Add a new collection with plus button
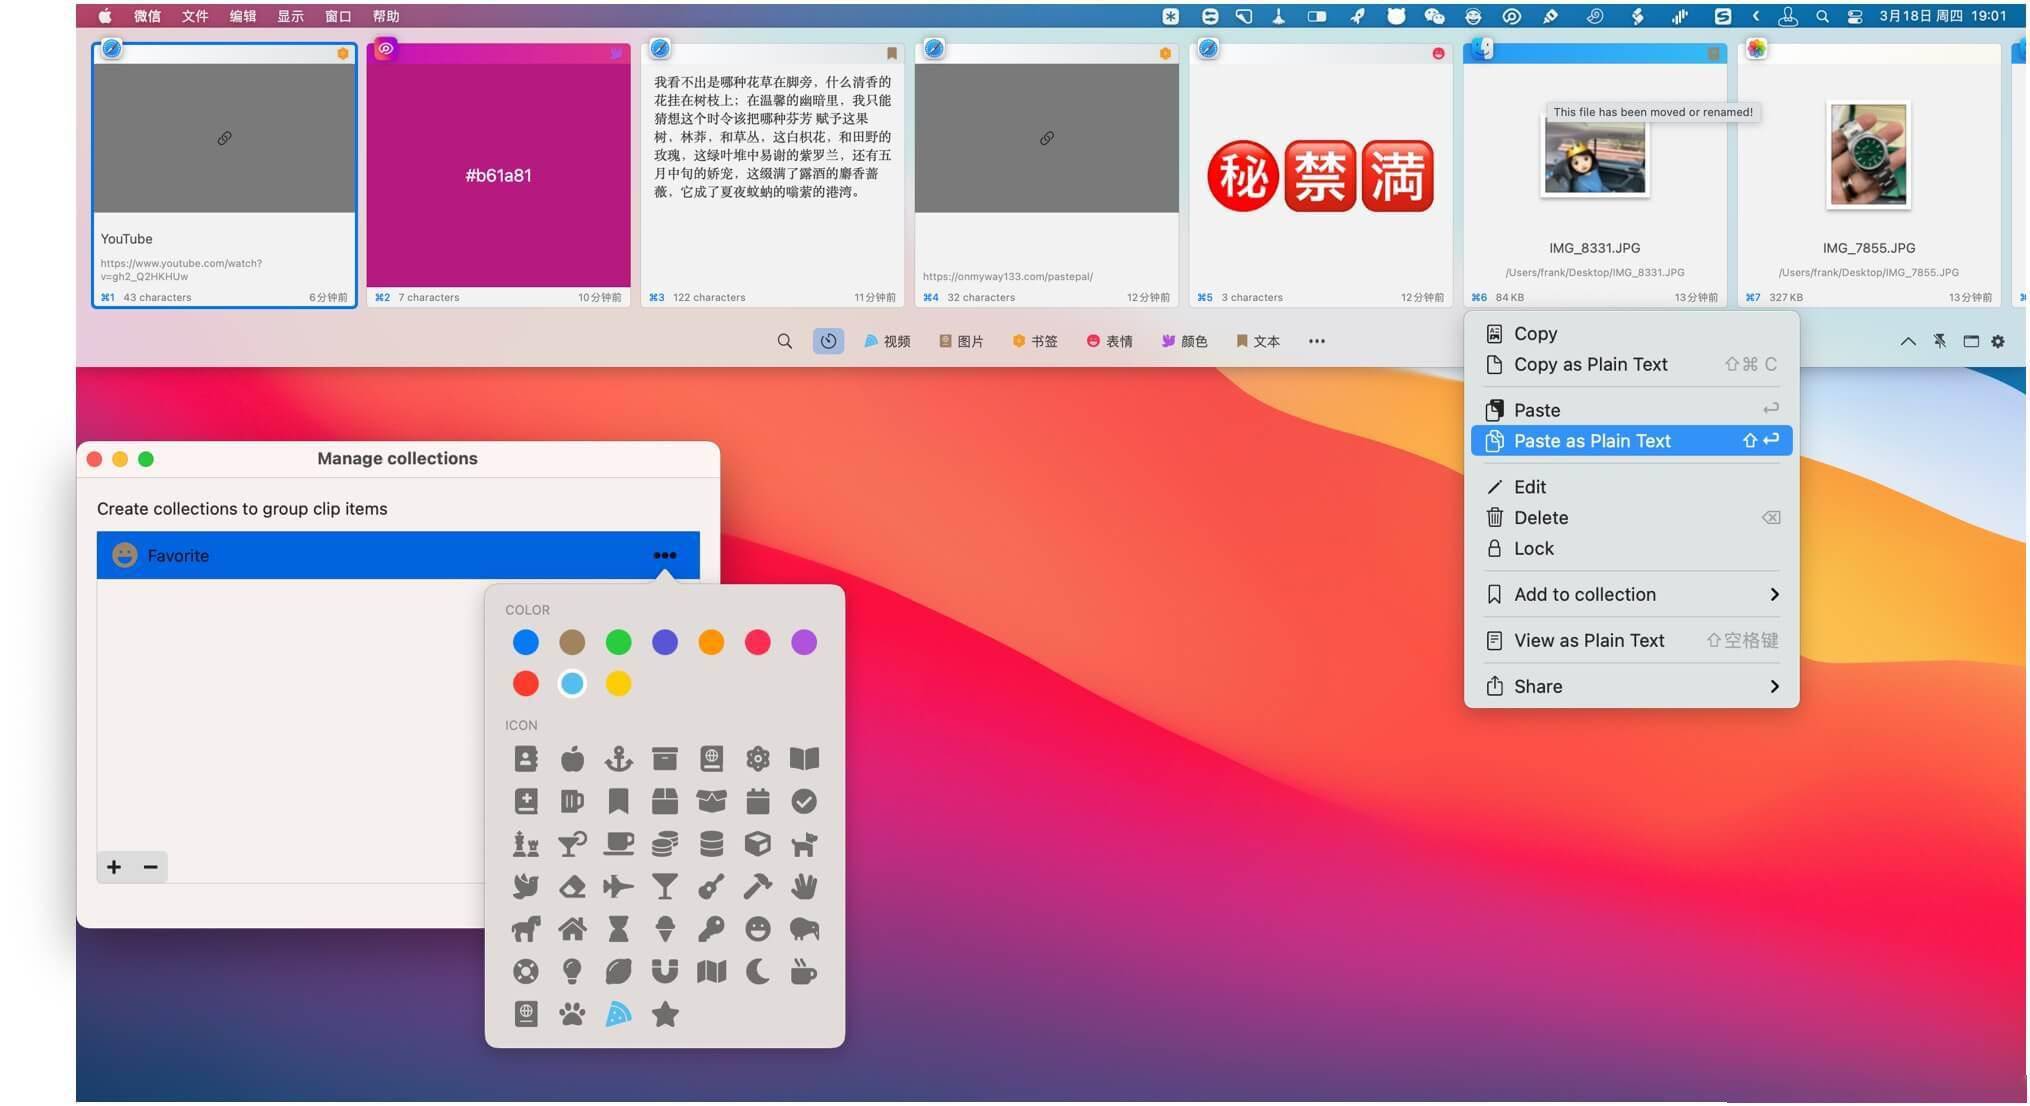Screen dimensions: 2030x1106 (114, 867)
